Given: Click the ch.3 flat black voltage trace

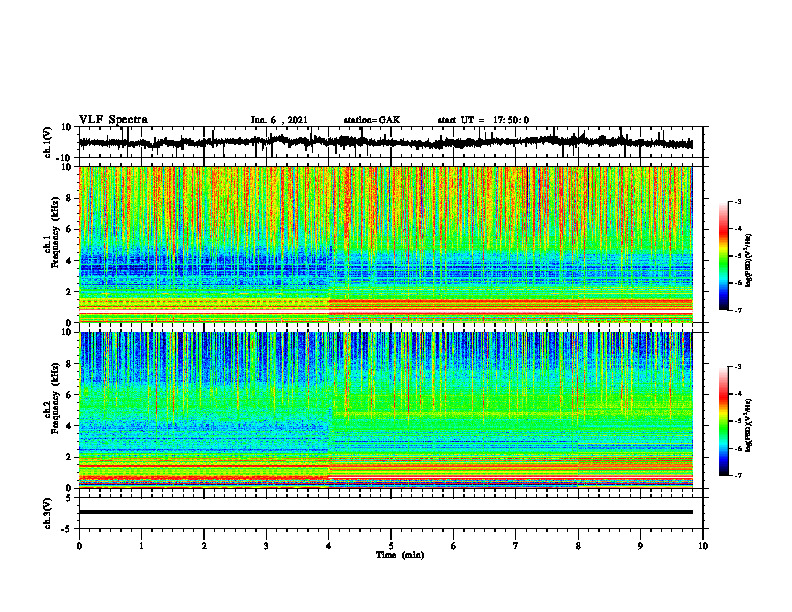Looking at the screenshot, I should [386, 512].
